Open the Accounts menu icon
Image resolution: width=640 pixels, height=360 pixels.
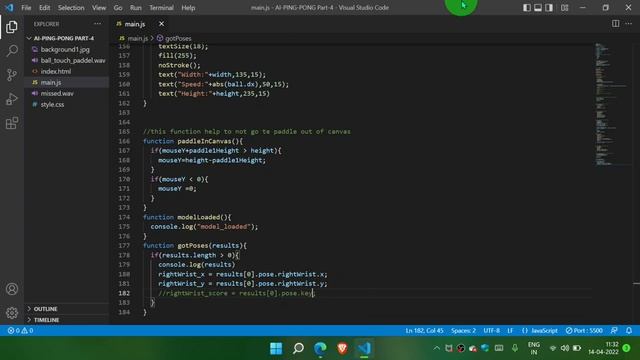point(12,289)
